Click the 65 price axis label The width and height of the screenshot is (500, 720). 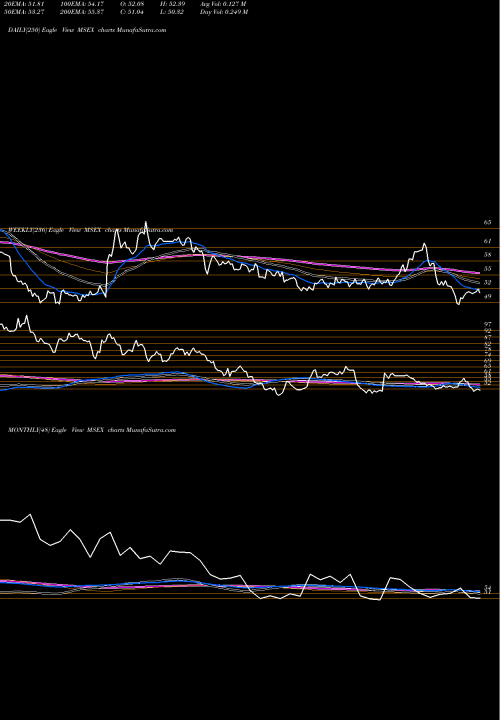[487, 222]
